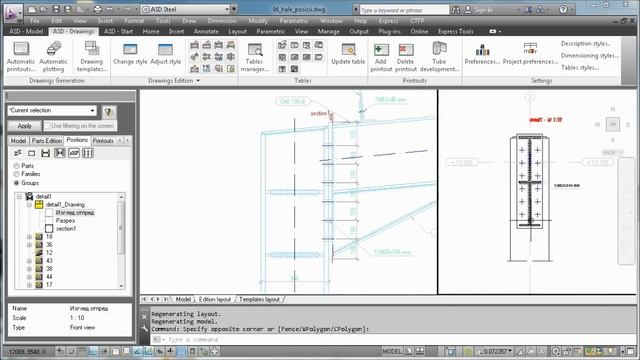Select Parts radio button
This screenshot has height=360, width=640.
point(17,166)
